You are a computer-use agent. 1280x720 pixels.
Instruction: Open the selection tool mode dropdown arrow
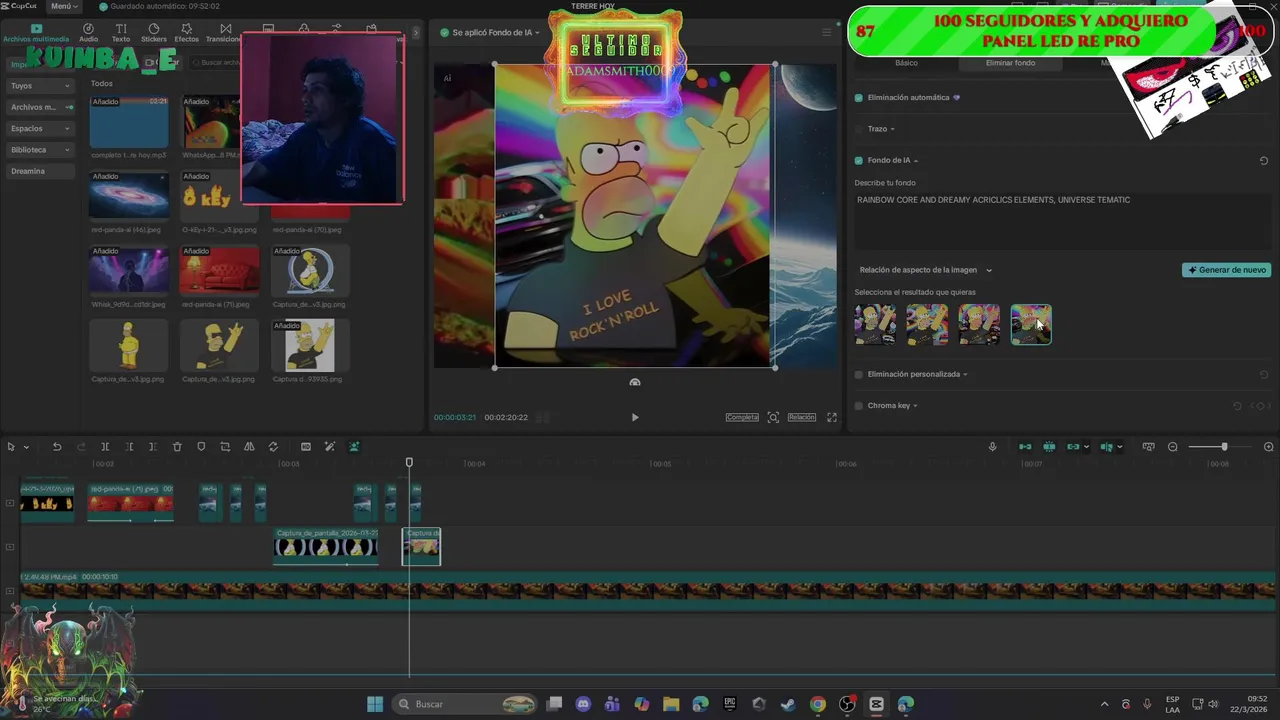pos(26,447)
